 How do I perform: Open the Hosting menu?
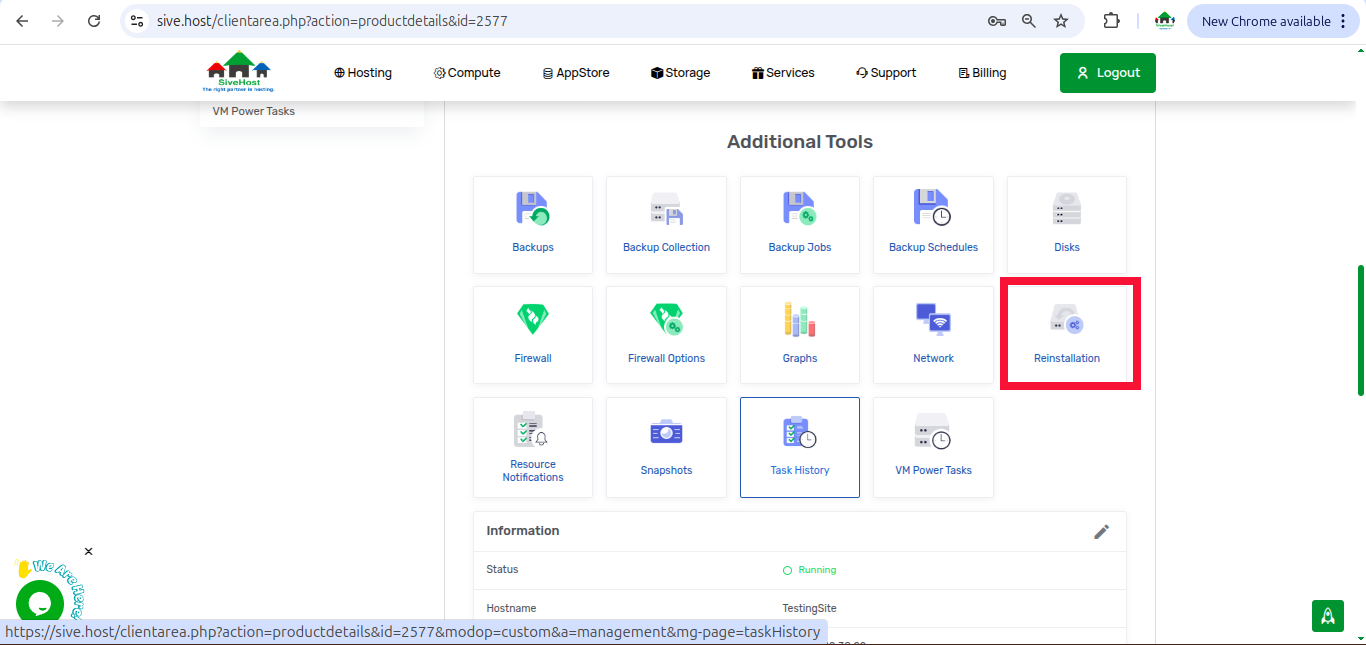click(x=363, y=73)
